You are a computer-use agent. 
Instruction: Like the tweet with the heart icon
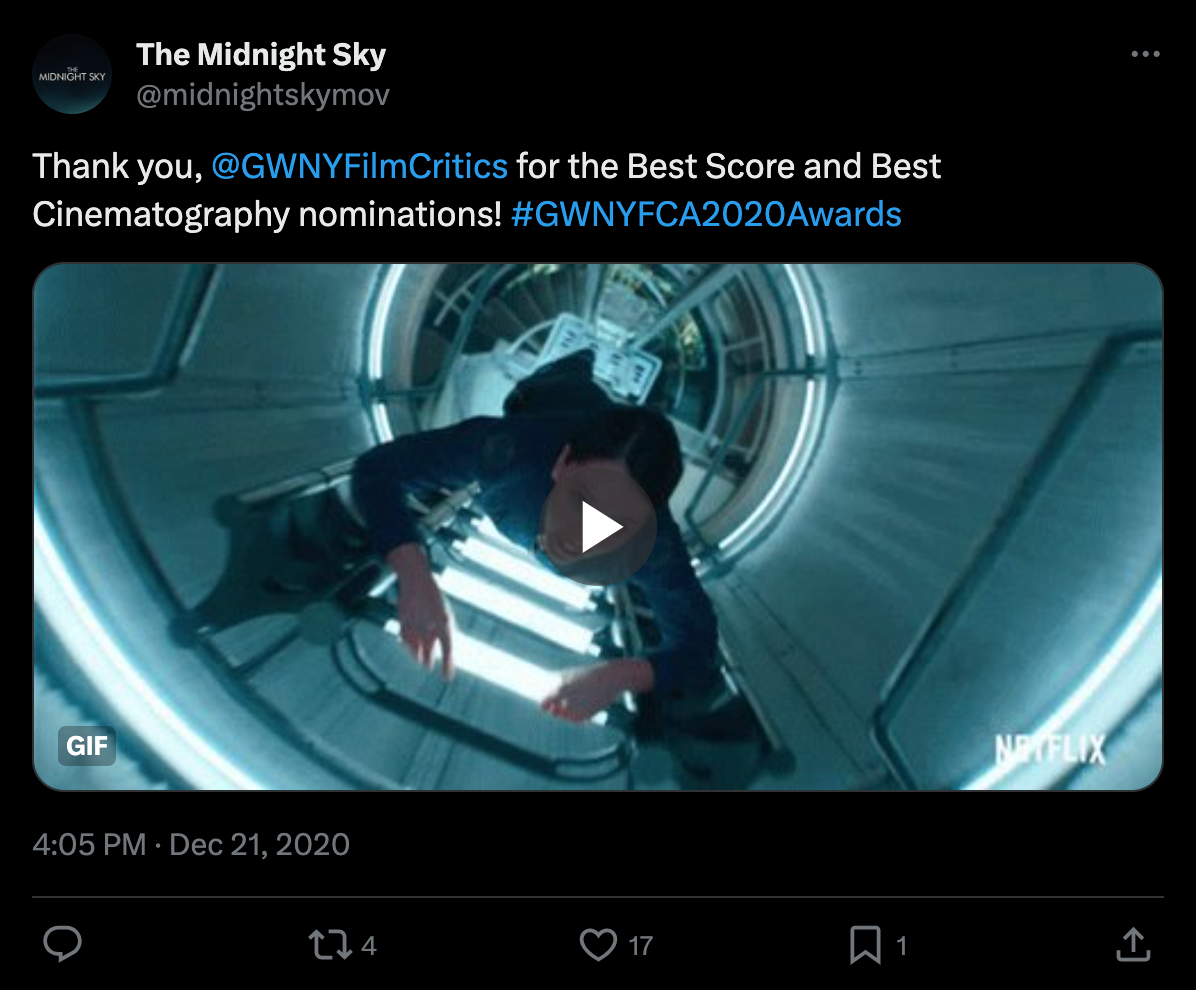point(598,944)
